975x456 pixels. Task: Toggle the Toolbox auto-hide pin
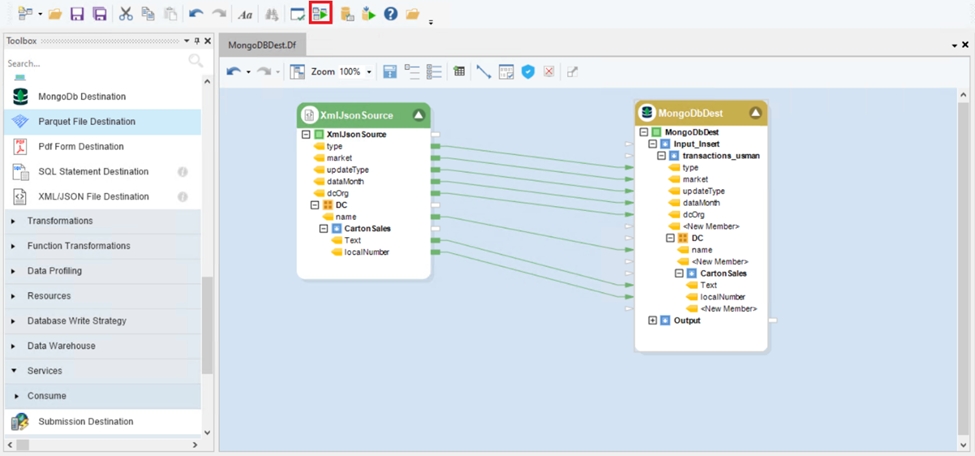[197, 41]
